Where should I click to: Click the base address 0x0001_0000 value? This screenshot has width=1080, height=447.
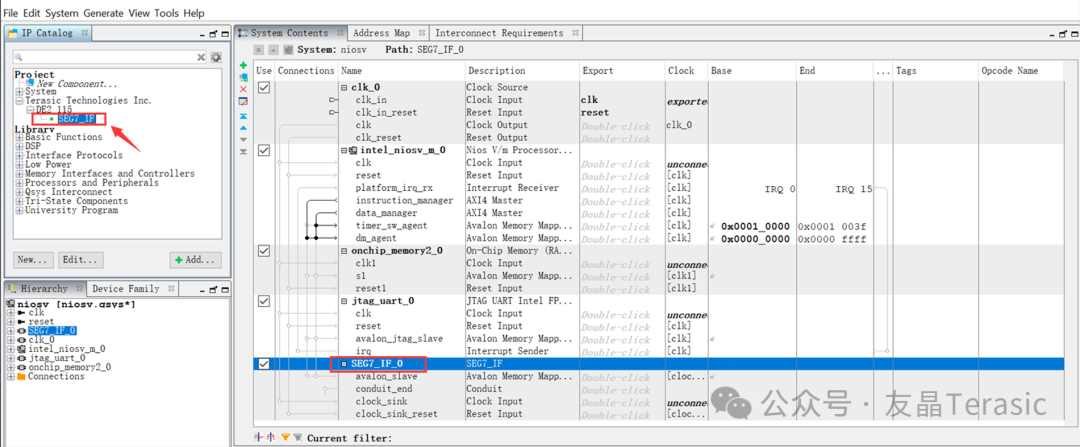coord(754,226)
